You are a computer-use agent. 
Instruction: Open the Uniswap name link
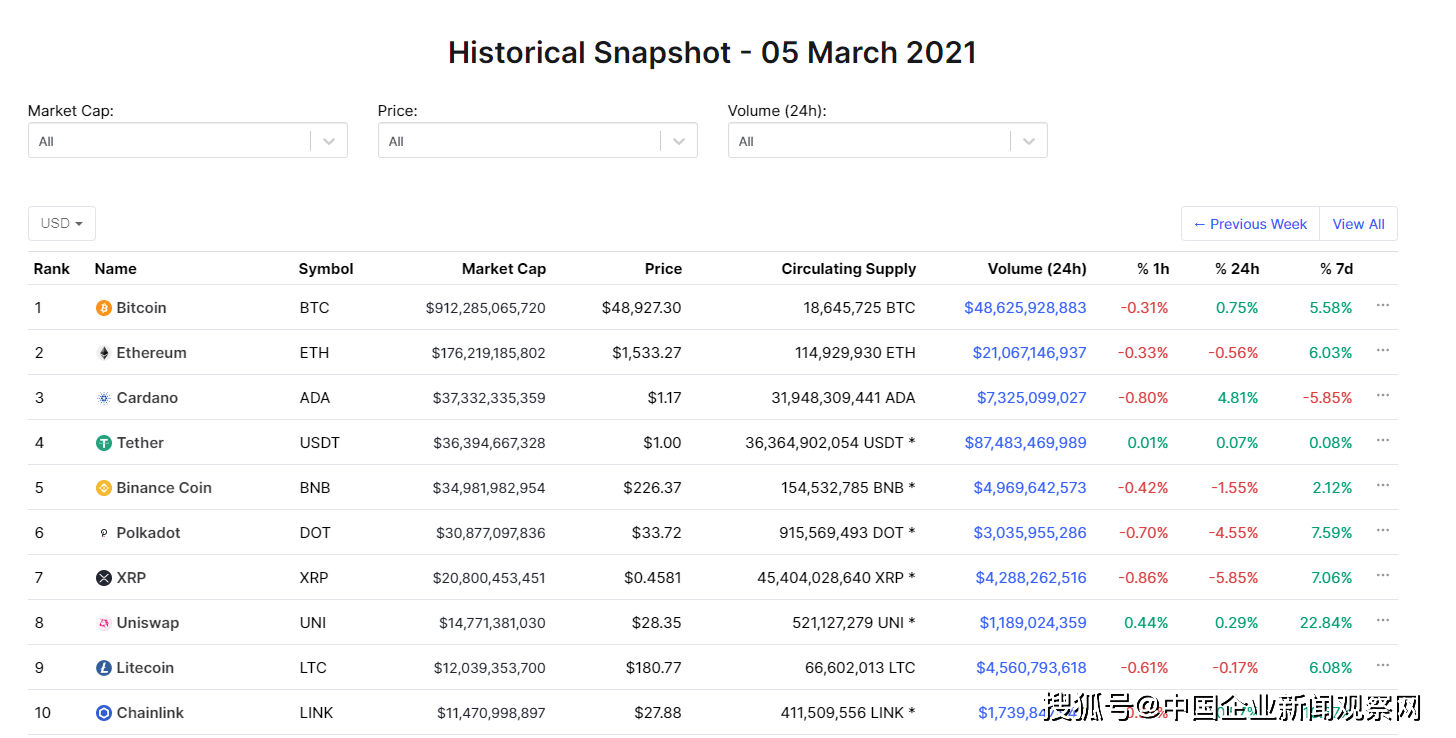[148, 623]
